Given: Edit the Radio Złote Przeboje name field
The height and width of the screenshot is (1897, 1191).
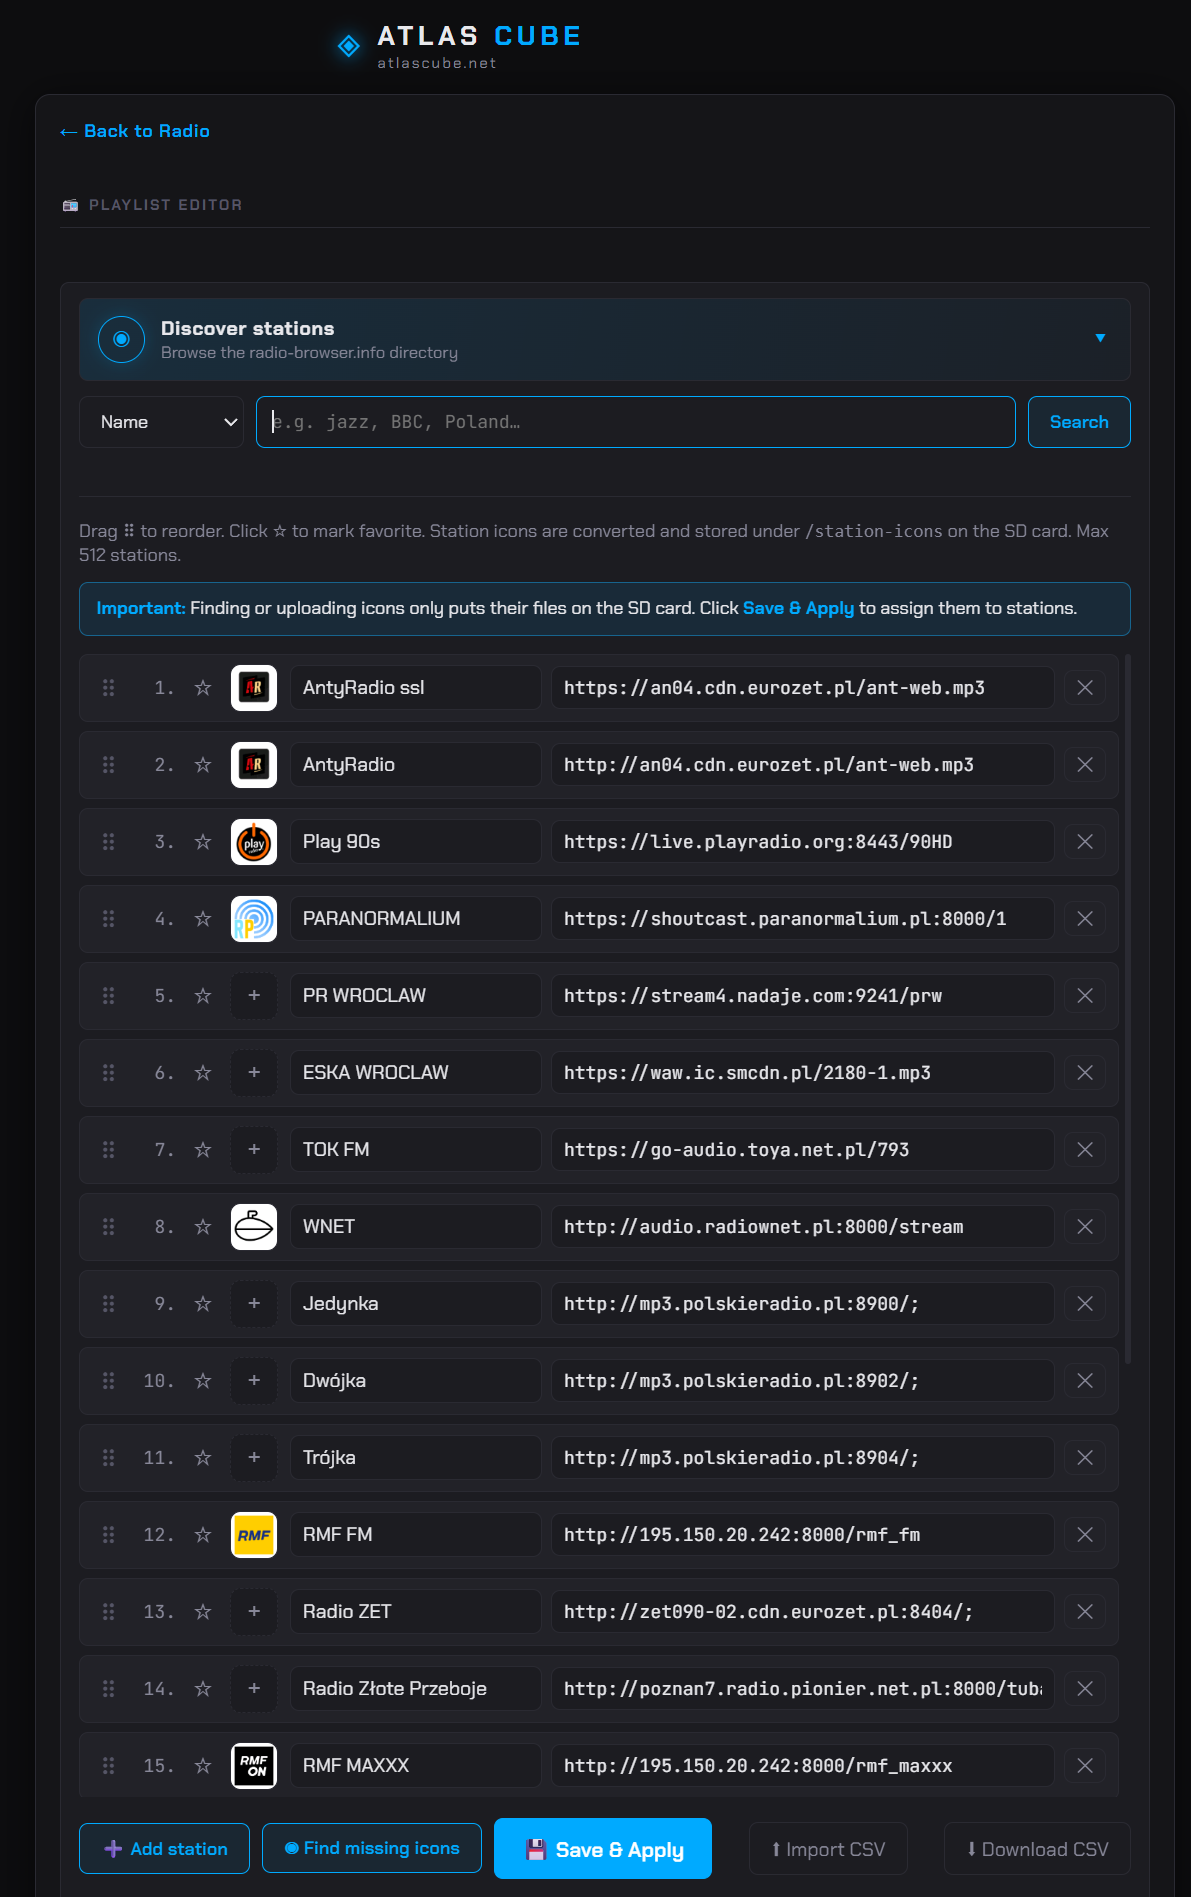Looking at the screenshot, I should (416, 1689).
